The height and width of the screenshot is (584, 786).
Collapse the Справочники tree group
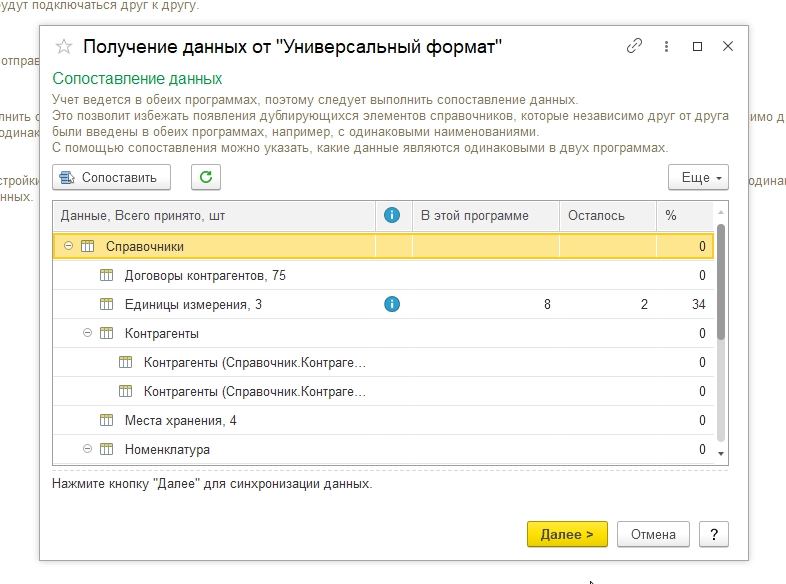(x=68, y=246)
